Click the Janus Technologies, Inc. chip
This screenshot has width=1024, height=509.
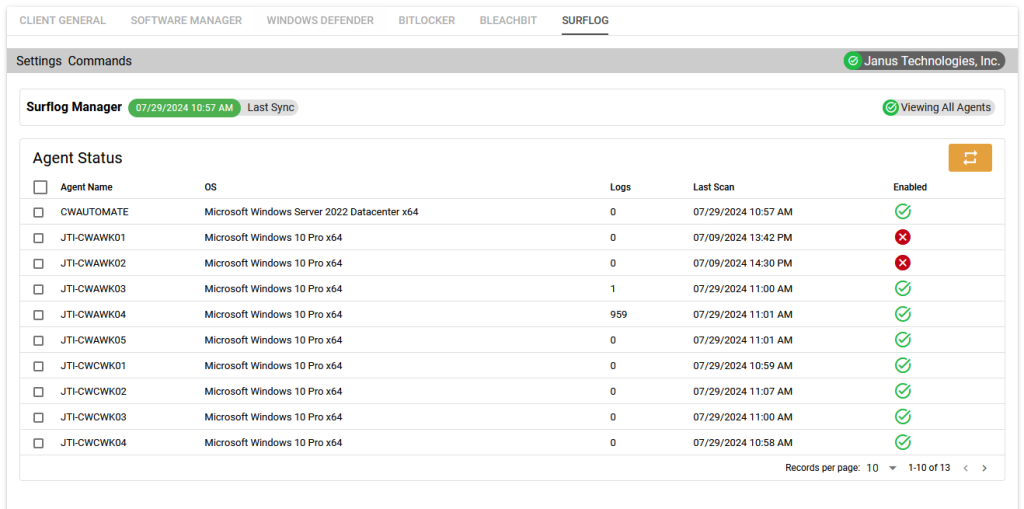(x=924, y=61)
